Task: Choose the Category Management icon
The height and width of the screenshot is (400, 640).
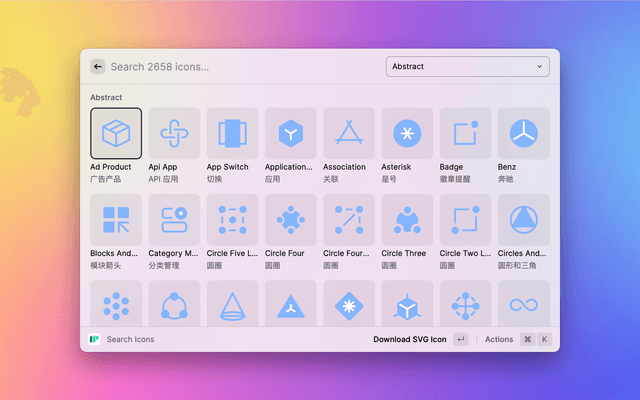Action: pyautogui.click(x=174, y=220)
